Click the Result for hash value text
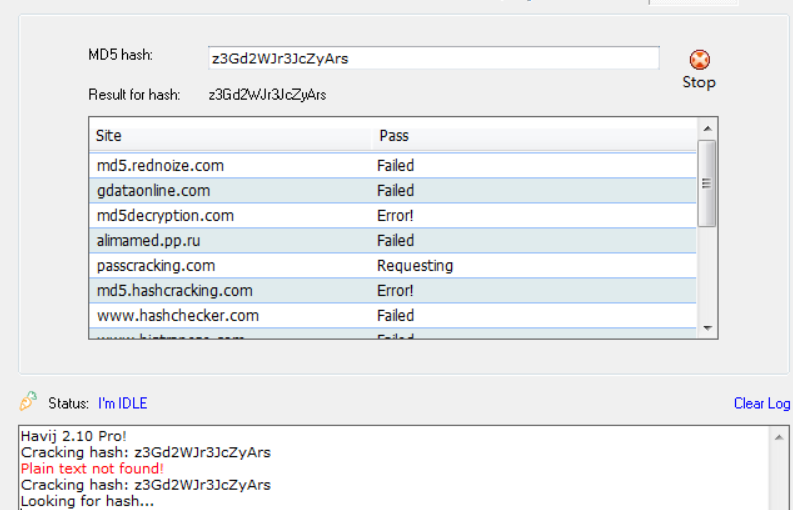793x510 pixels. 267,95
